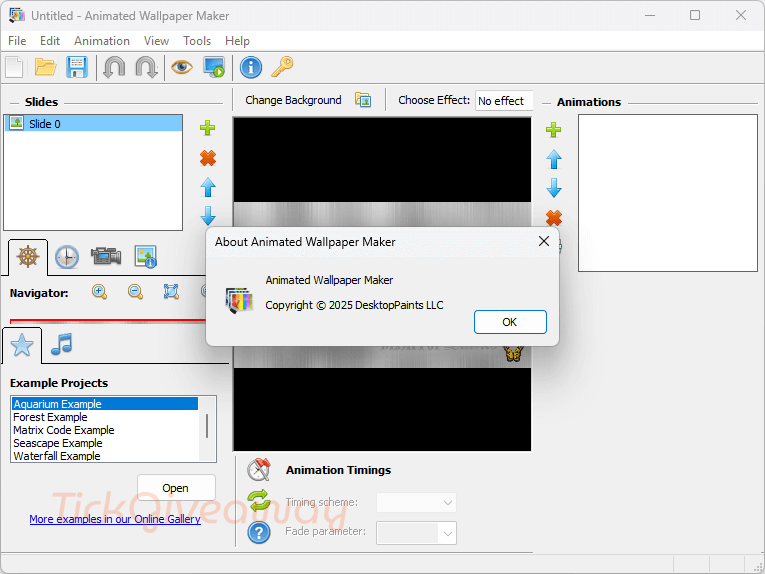Screen dimensions: 765x574
Task: Switch to the clock timing tab
Action: [67, 257]
